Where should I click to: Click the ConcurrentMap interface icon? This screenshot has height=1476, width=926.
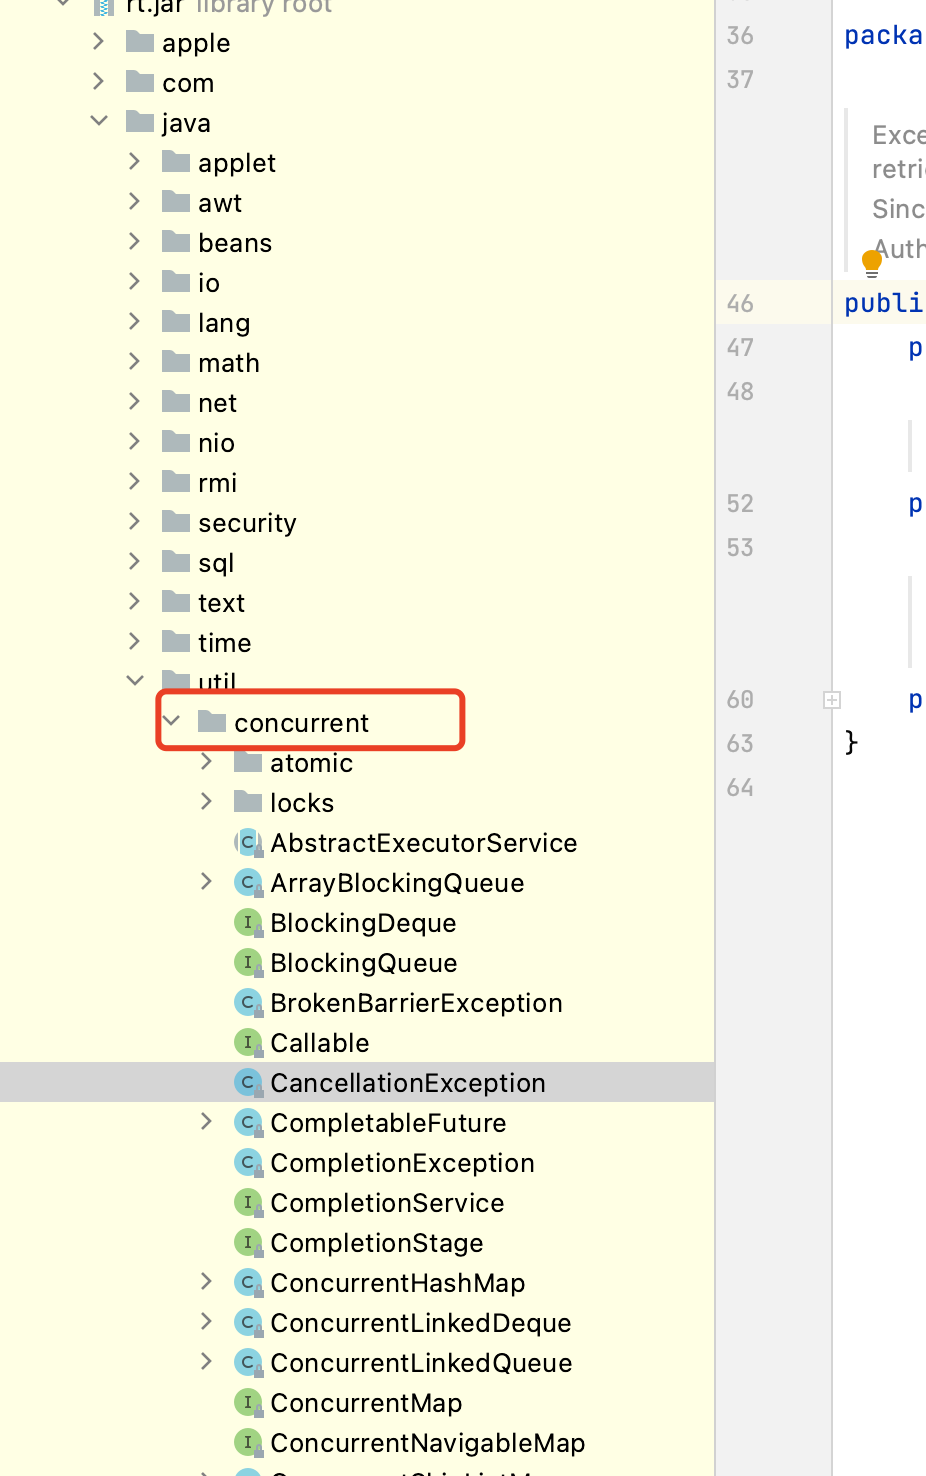coord(247,1403)
